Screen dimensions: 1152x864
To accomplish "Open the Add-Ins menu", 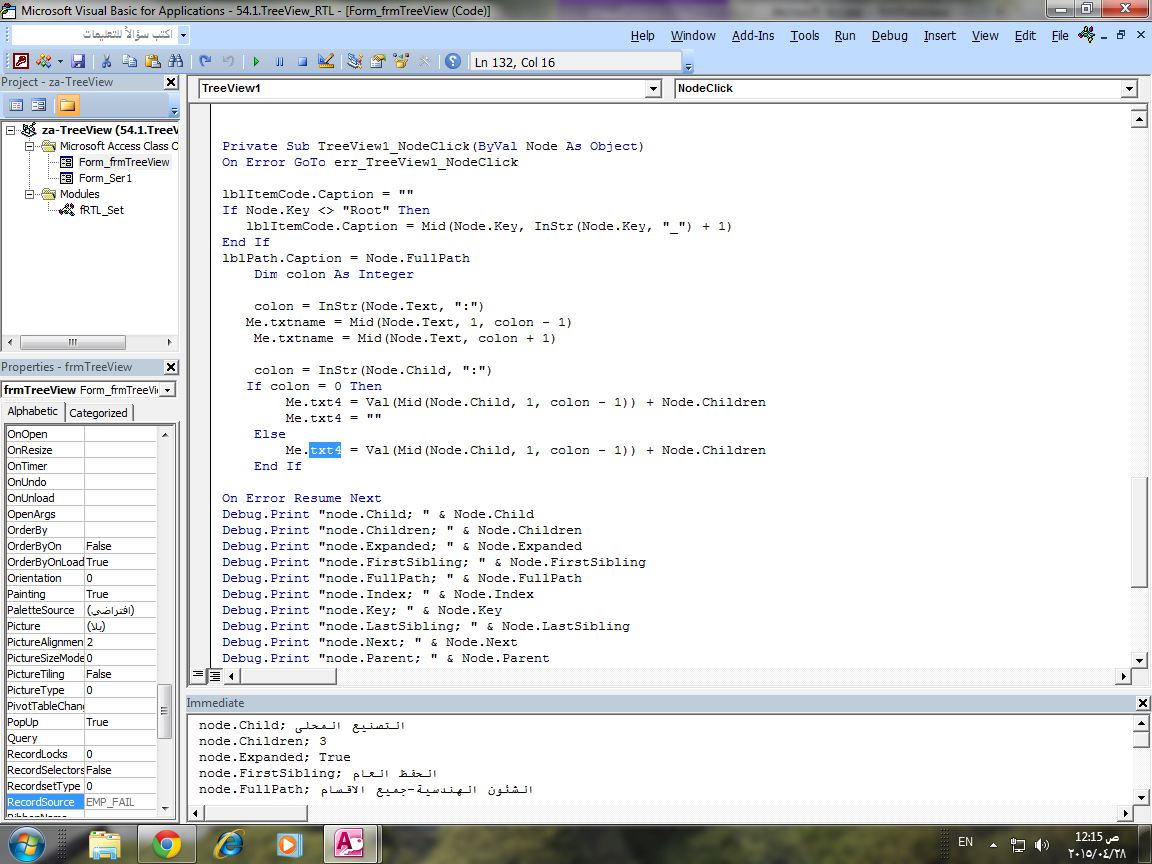I will [752, 35].
